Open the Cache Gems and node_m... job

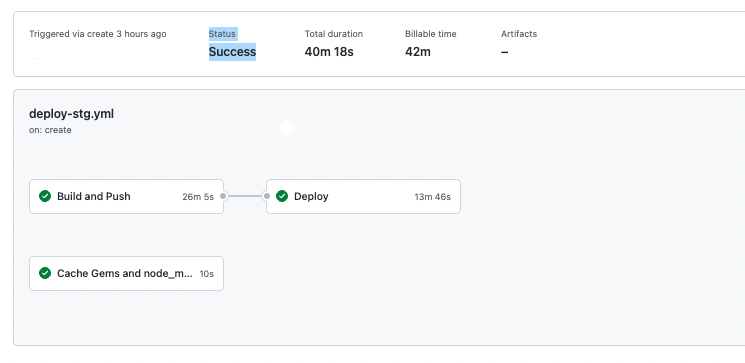click(x=126, y=273)
